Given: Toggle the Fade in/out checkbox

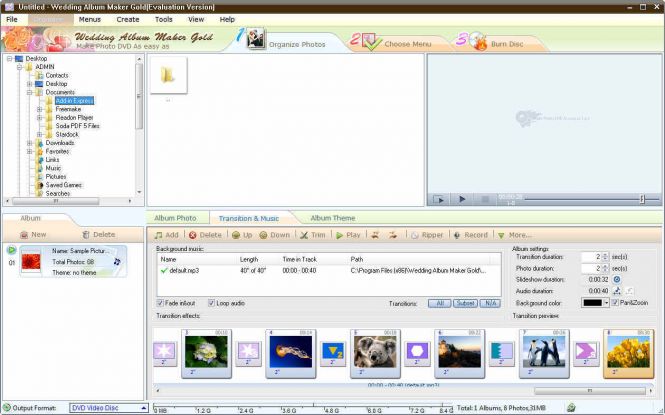Looking at the screenshot, I should pyautogui.click(x=160, y=303).
